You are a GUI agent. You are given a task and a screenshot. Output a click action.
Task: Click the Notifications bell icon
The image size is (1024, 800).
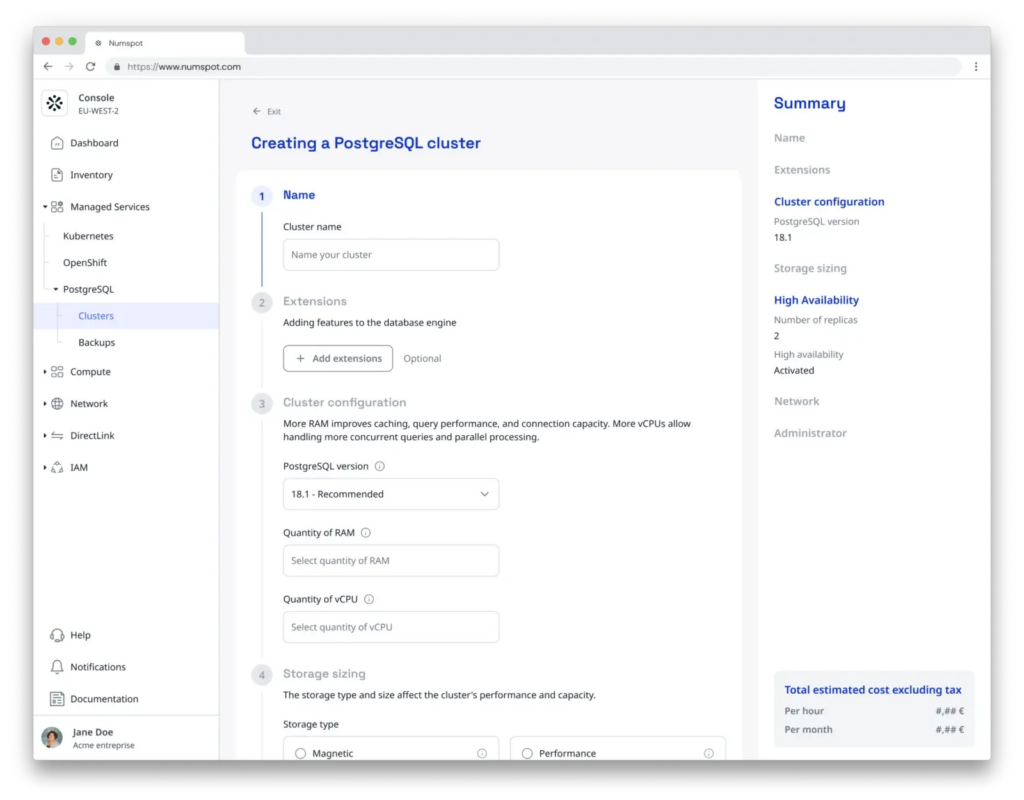click(57, 667)
